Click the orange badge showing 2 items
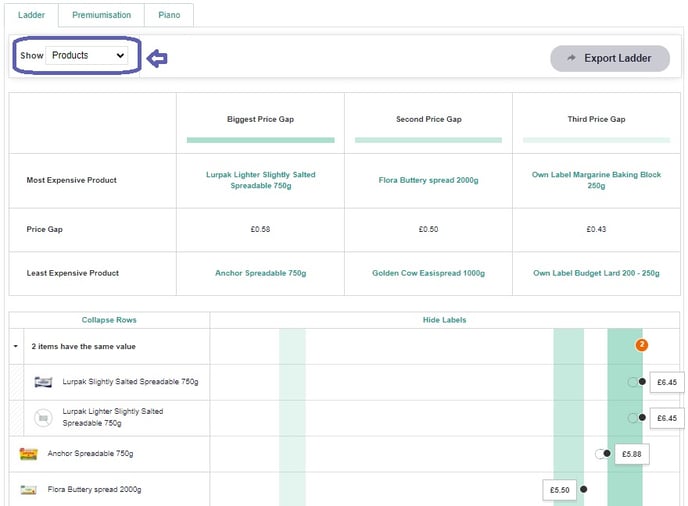The height and width of the screenshot is (506, 688). (x=642, y=345)
